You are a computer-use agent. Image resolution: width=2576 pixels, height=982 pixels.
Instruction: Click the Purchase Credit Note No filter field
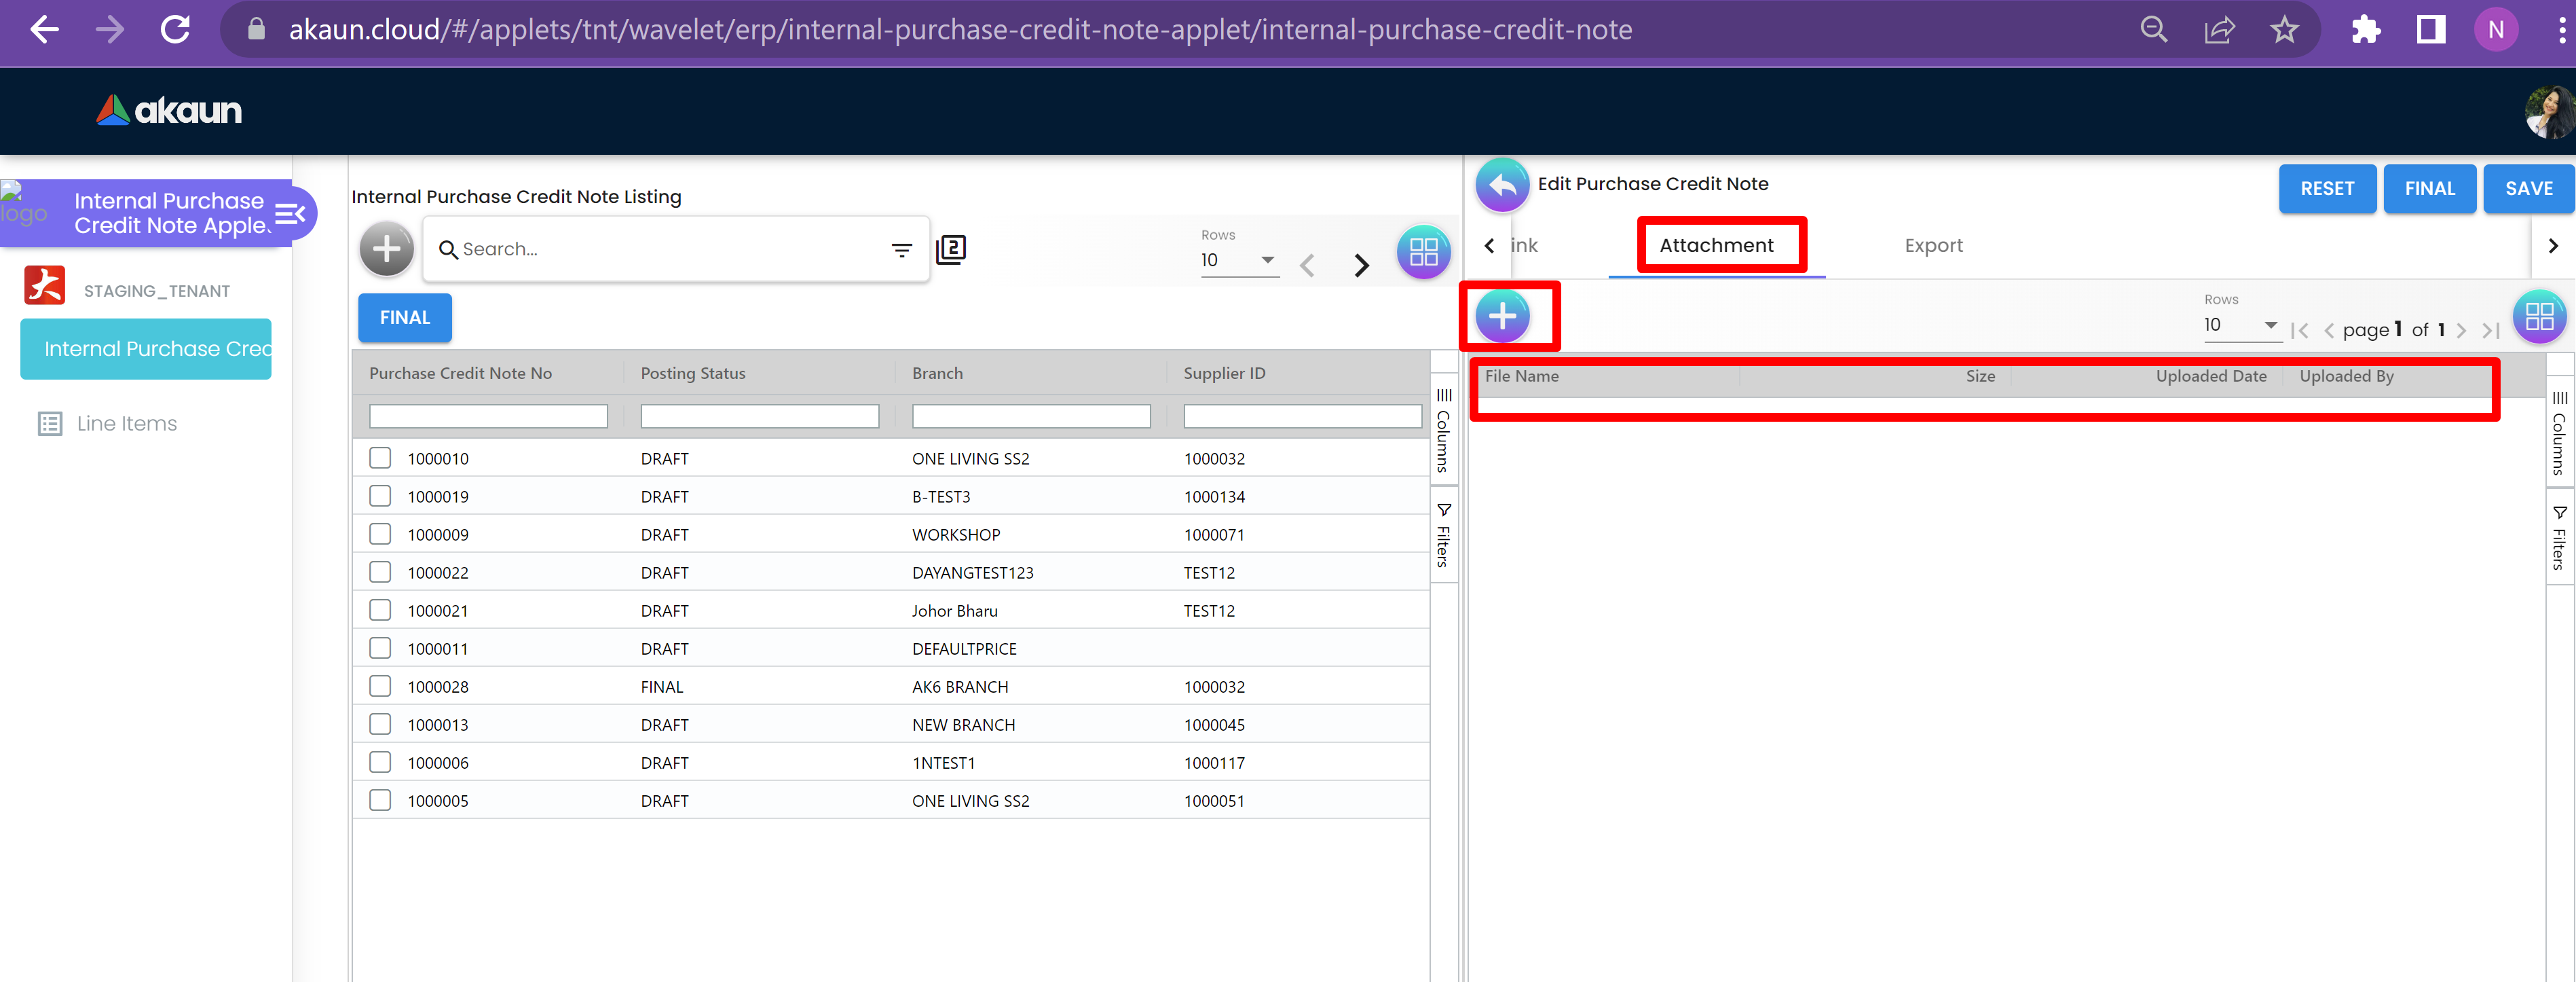point(488,416)
